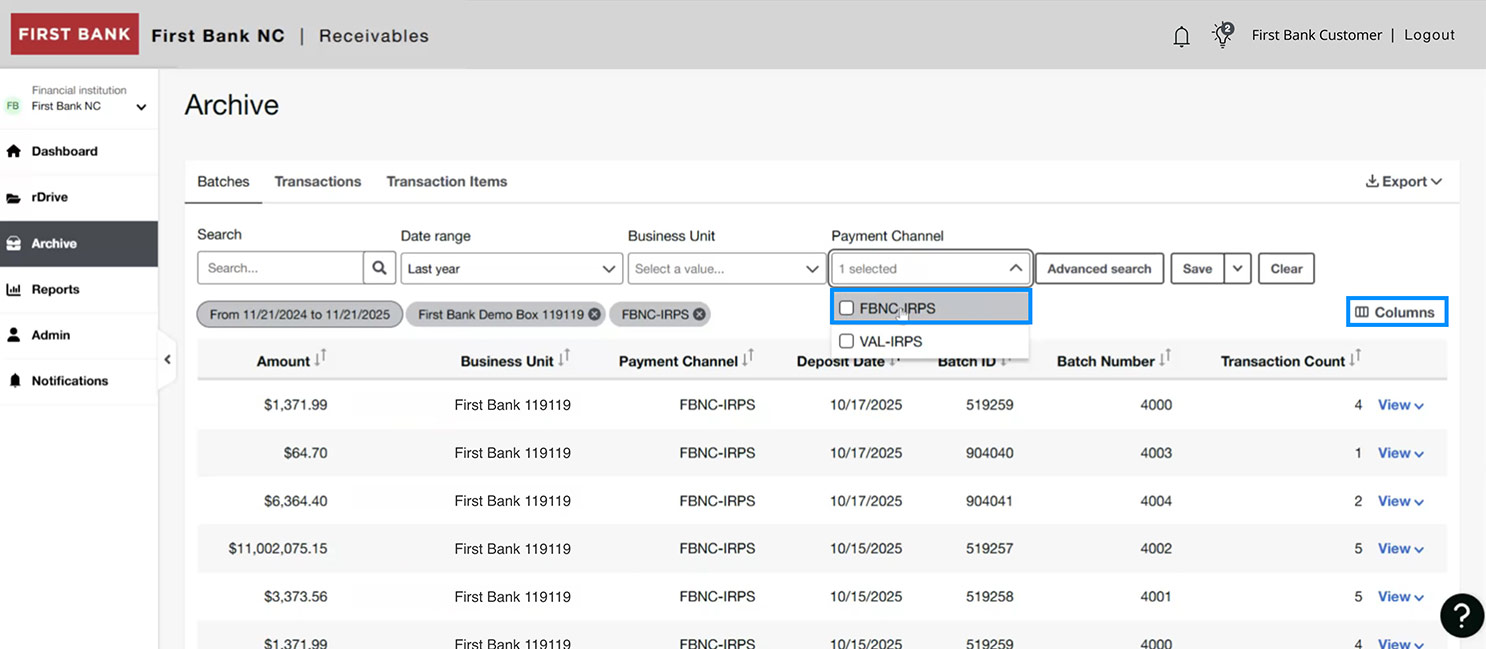Switch to the Transactions tab
The image size is (1486, 649).
(317, 182)
